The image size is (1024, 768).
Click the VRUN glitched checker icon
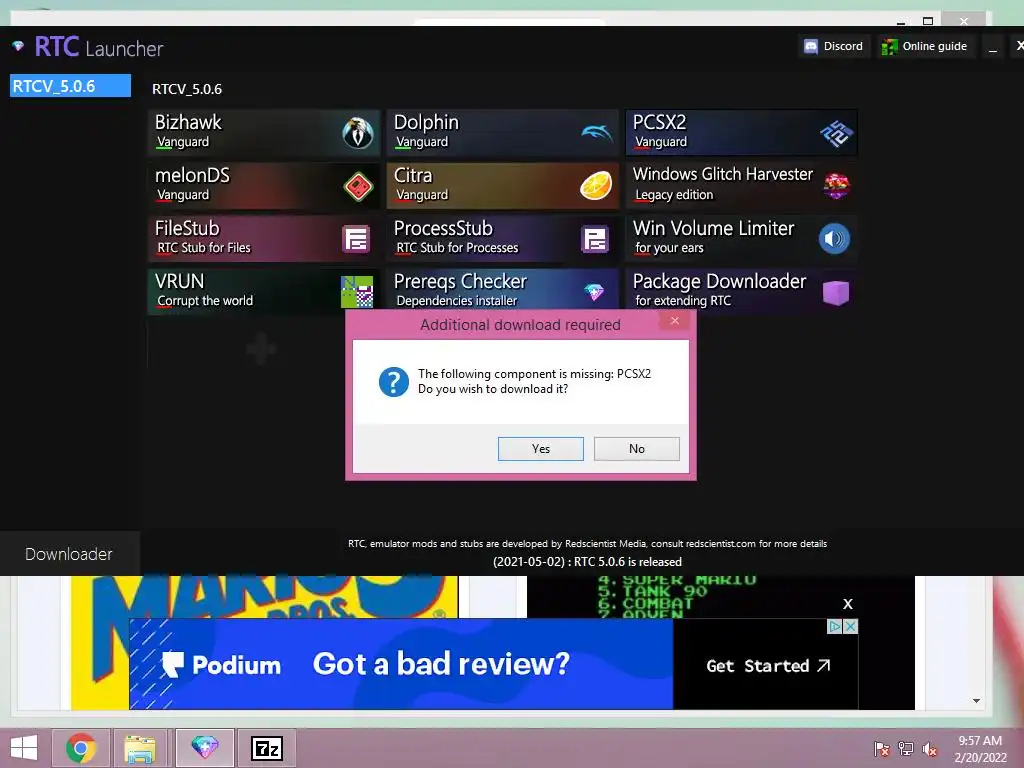(x=357, y=292)
